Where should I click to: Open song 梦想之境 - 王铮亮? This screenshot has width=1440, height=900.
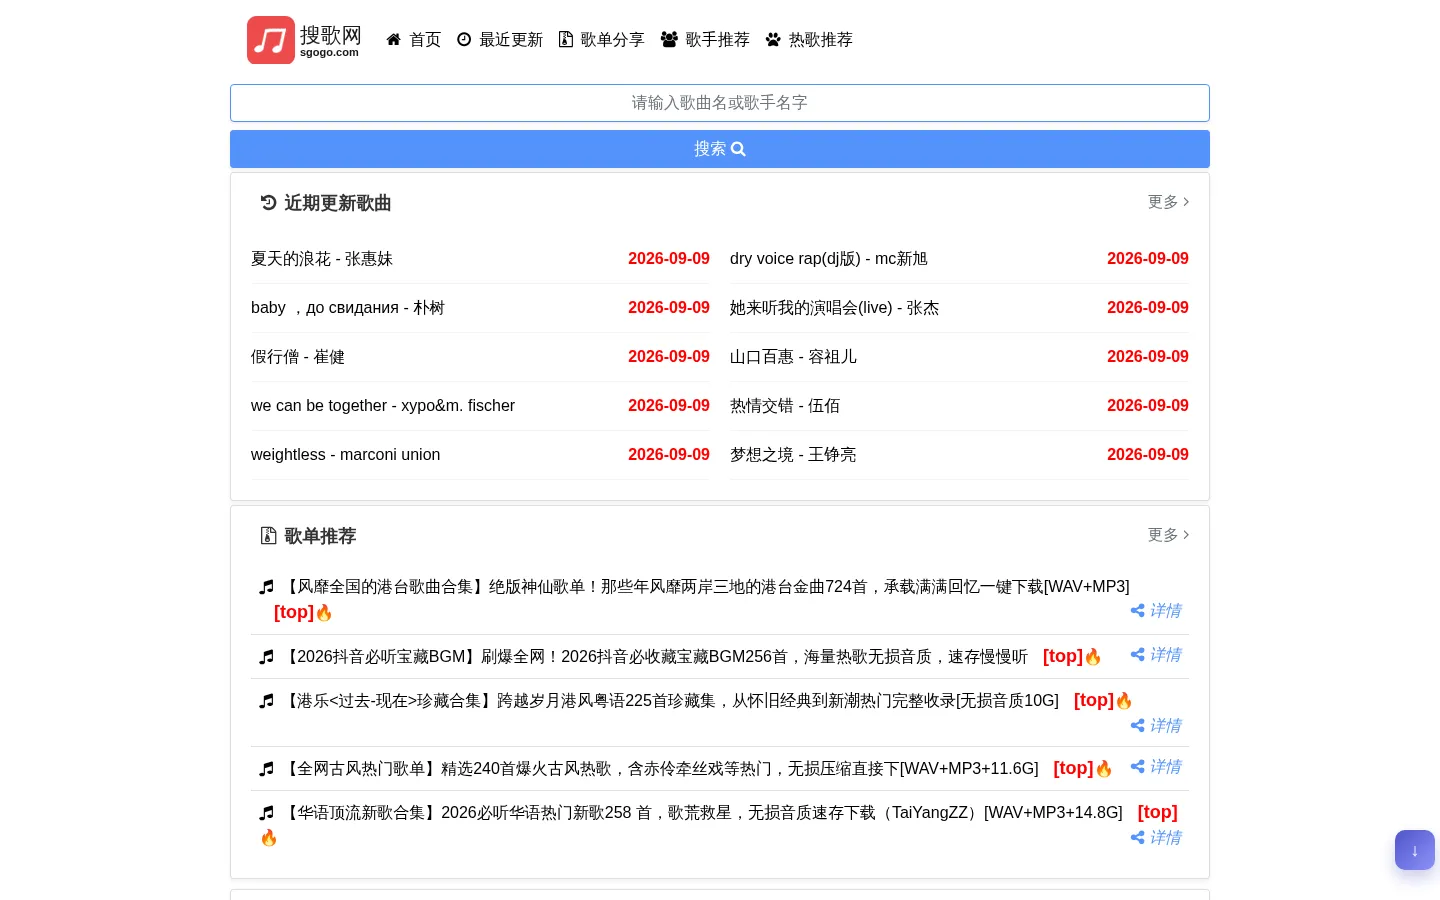click(793, 455)
